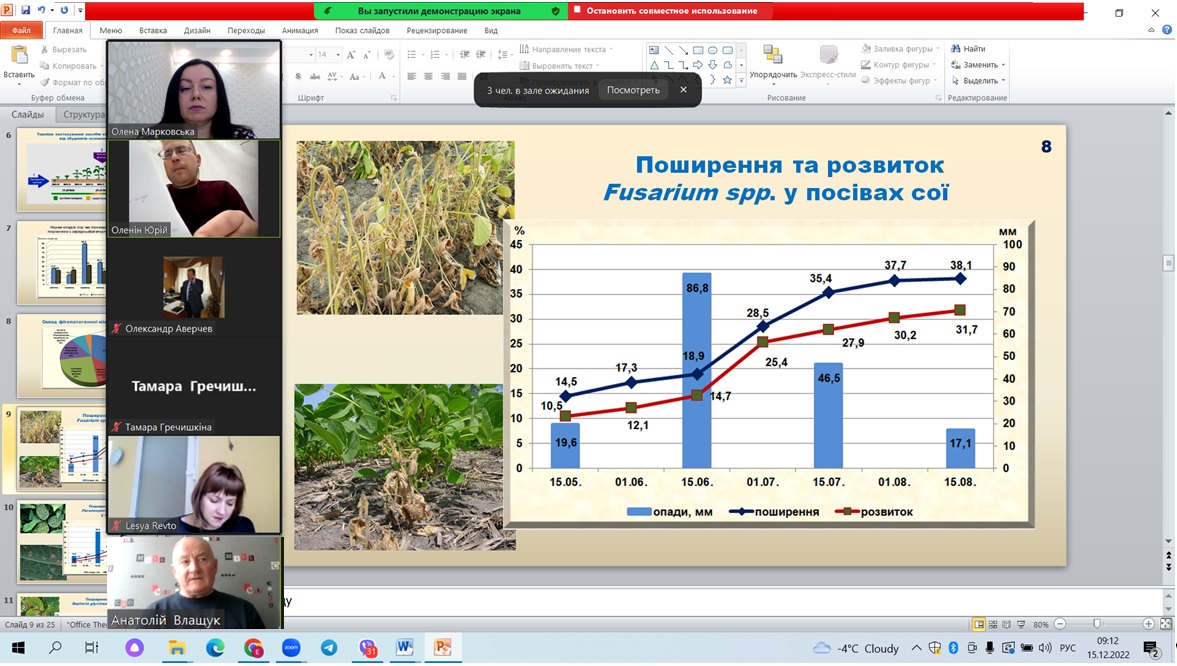Adjust the zoom slider handle
The height and width of the screenshot is (666, 1177).
1097,624
